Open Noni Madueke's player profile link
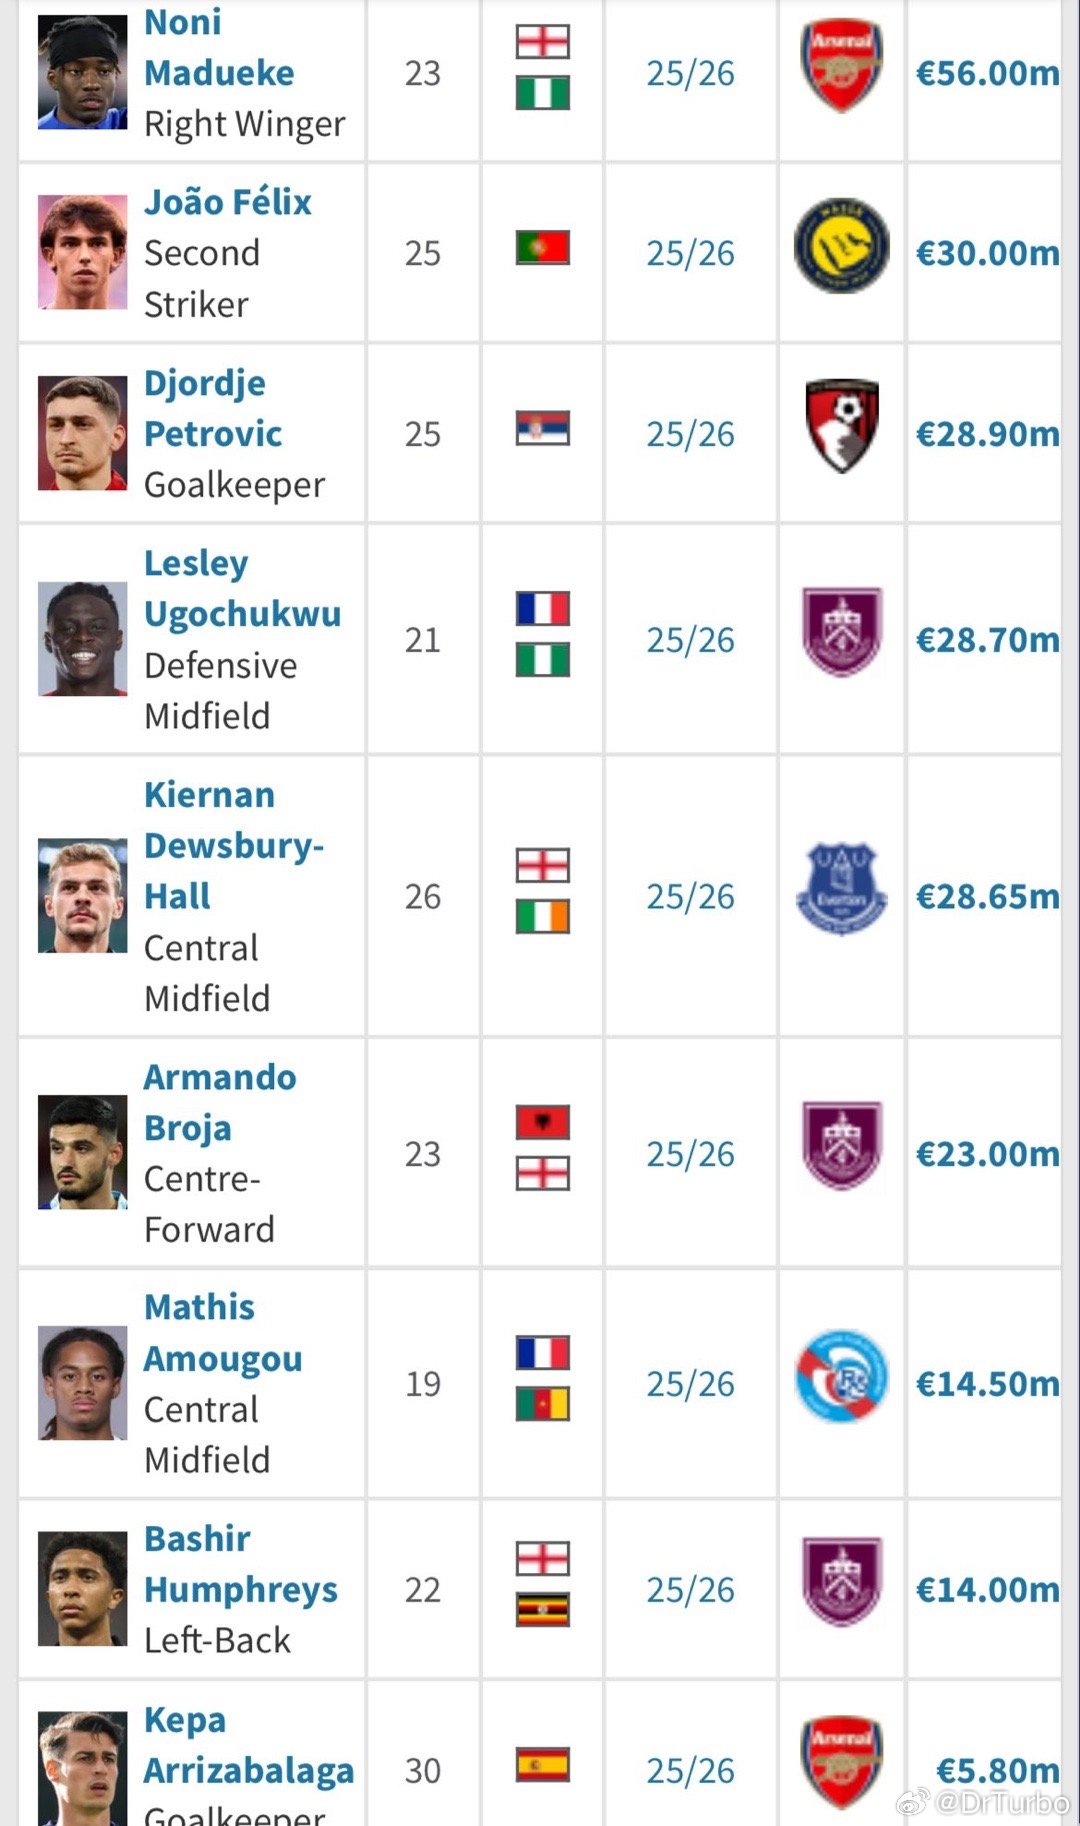 [219, 47]
